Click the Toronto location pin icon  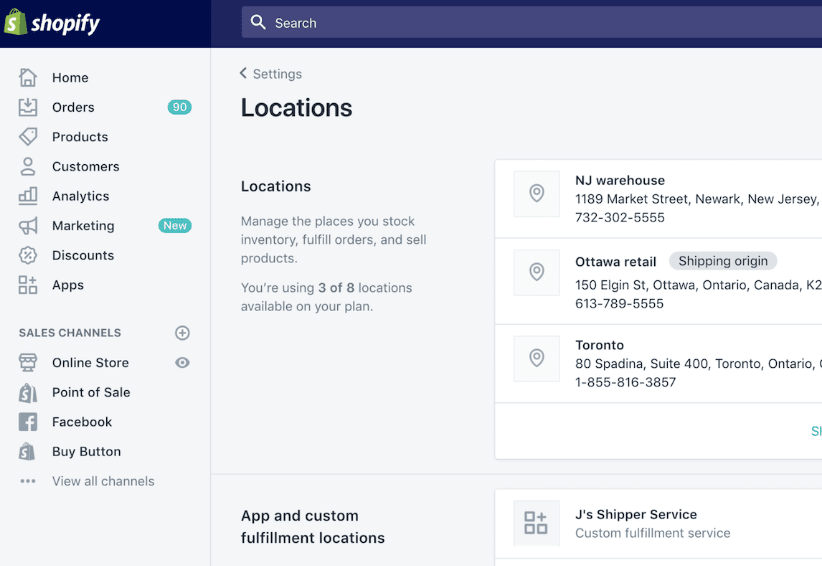[x=537, y=358]
